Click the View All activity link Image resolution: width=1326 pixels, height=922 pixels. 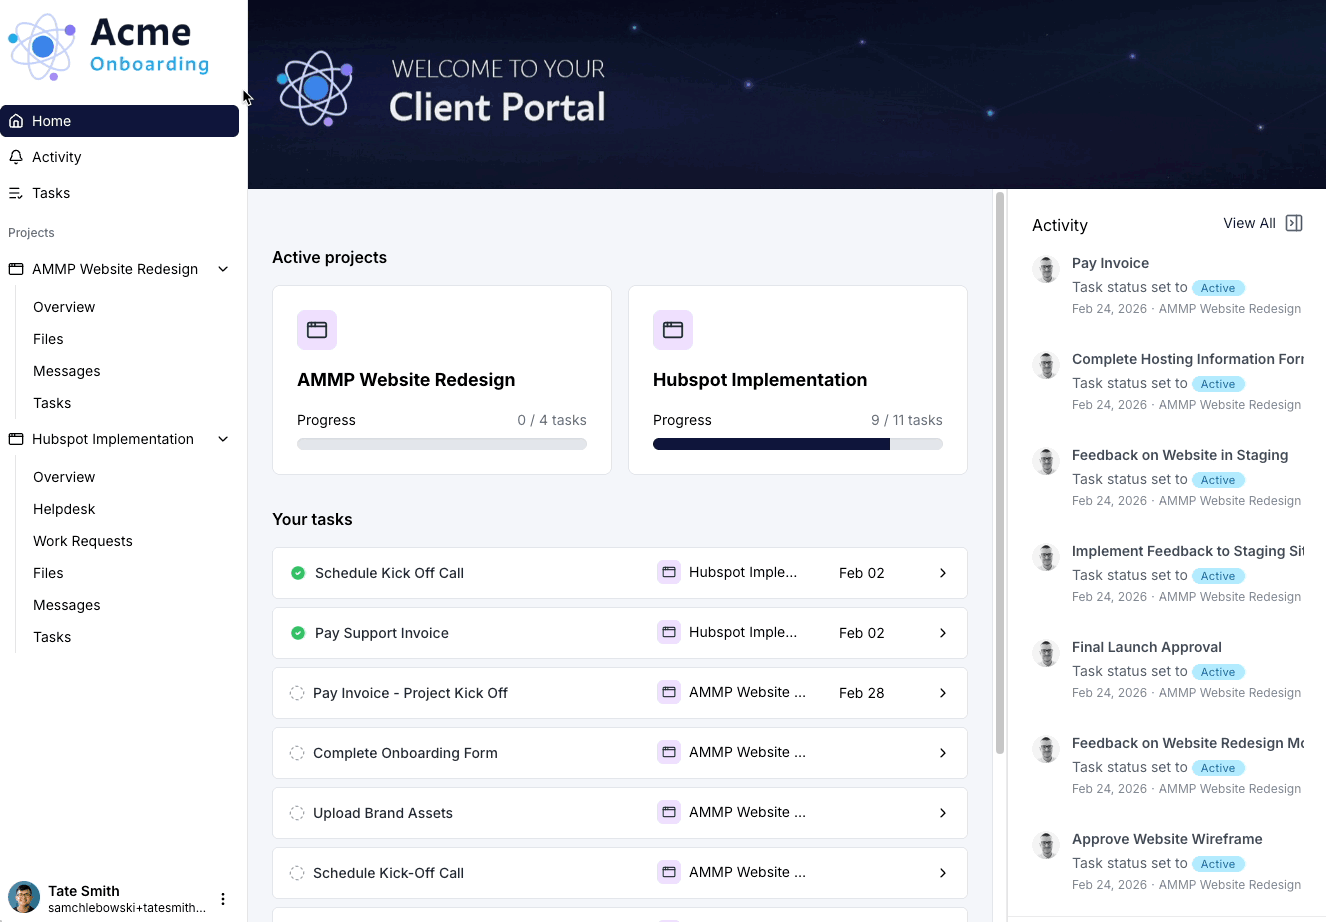pyautogui.click(x=1249, y=223)
